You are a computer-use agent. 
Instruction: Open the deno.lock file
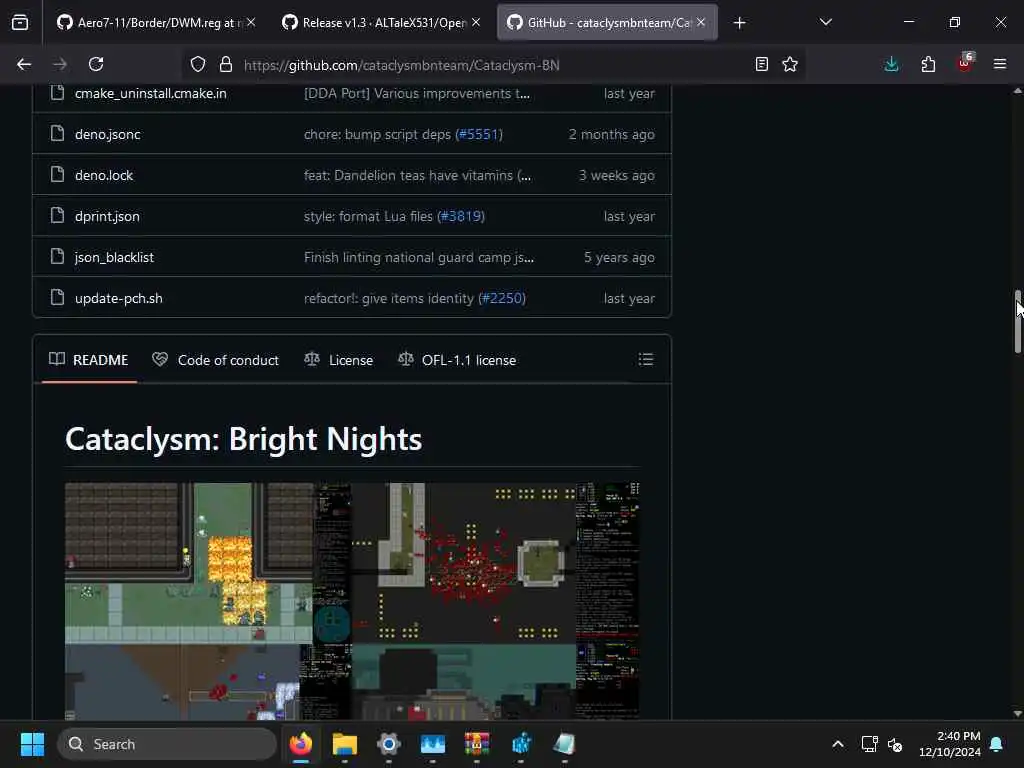[x=104, y=175]
